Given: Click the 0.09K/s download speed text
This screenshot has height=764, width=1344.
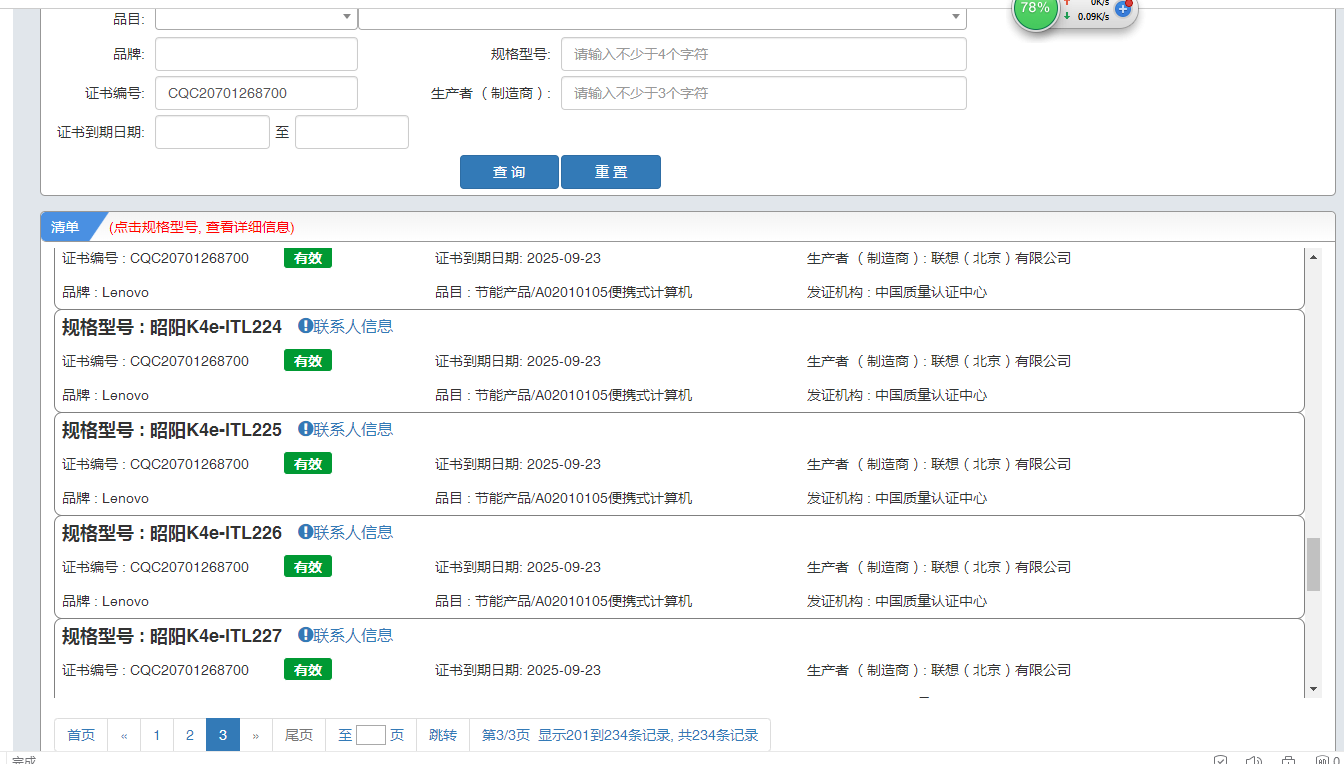Looking at the screenshot, I should coord(1093,16).
